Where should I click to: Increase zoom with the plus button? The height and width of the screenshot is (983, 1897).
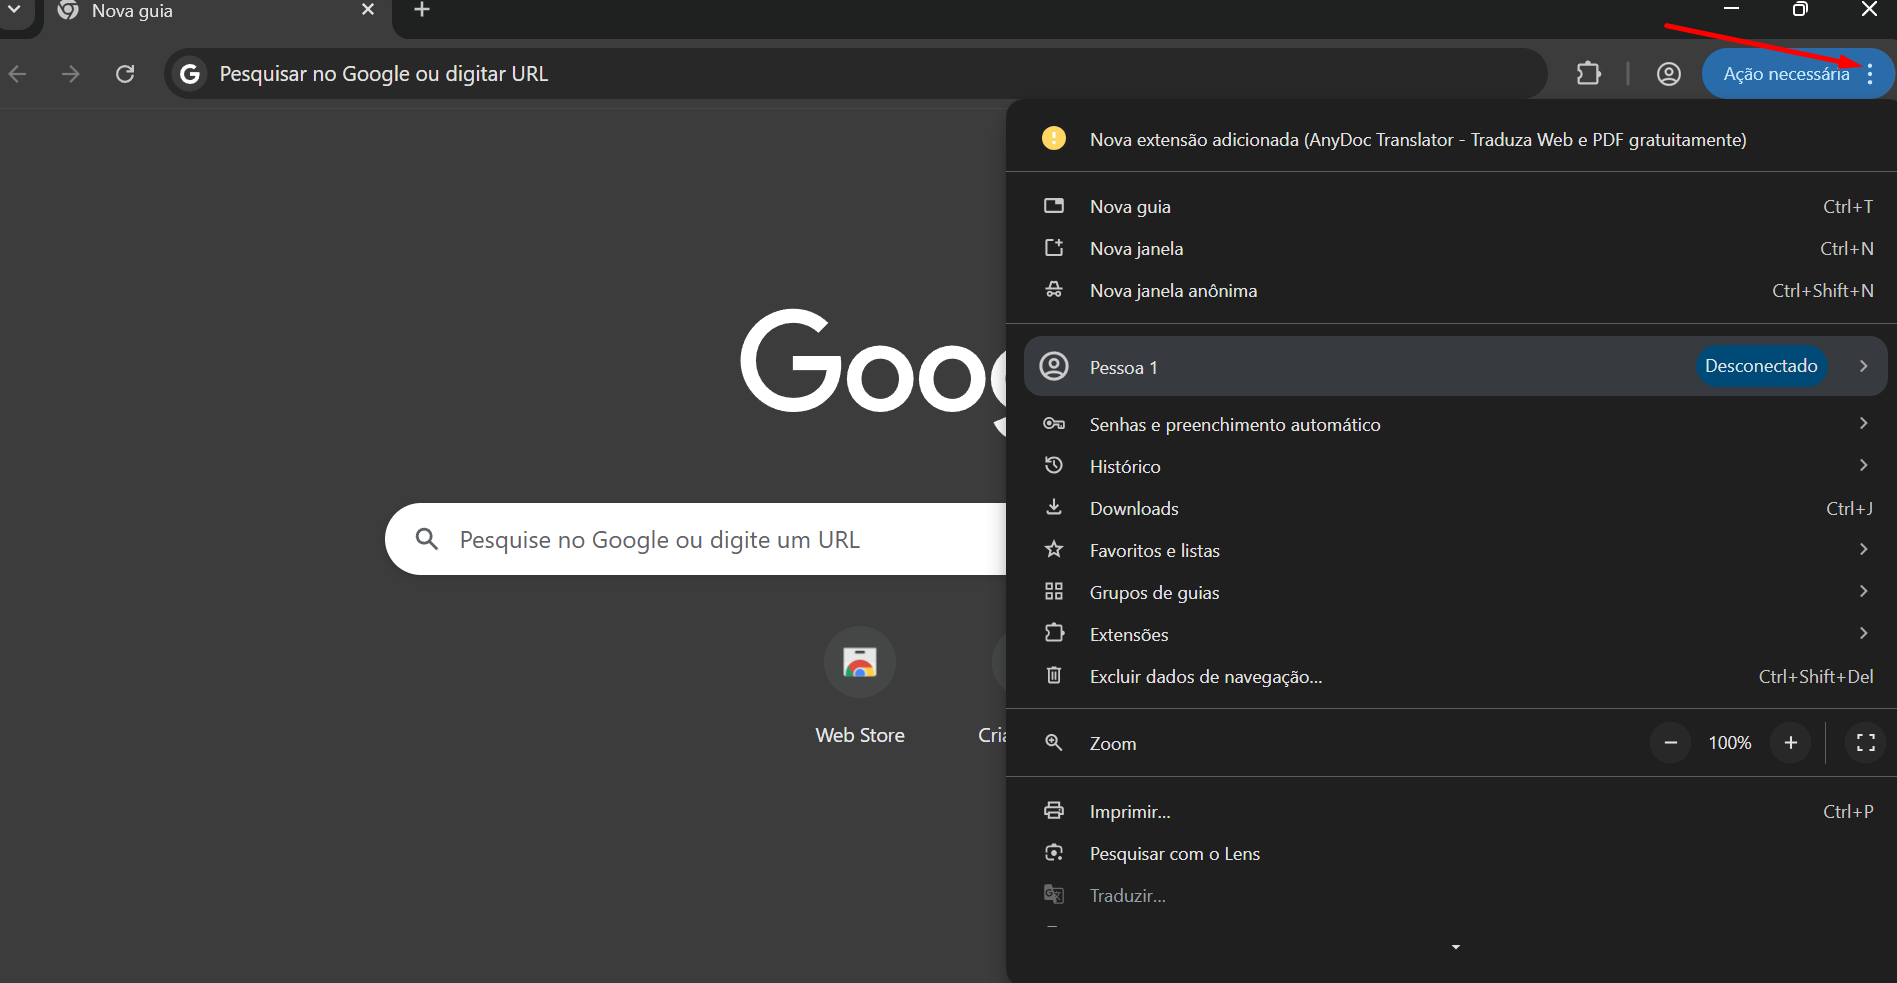(x=1790, y=742)
